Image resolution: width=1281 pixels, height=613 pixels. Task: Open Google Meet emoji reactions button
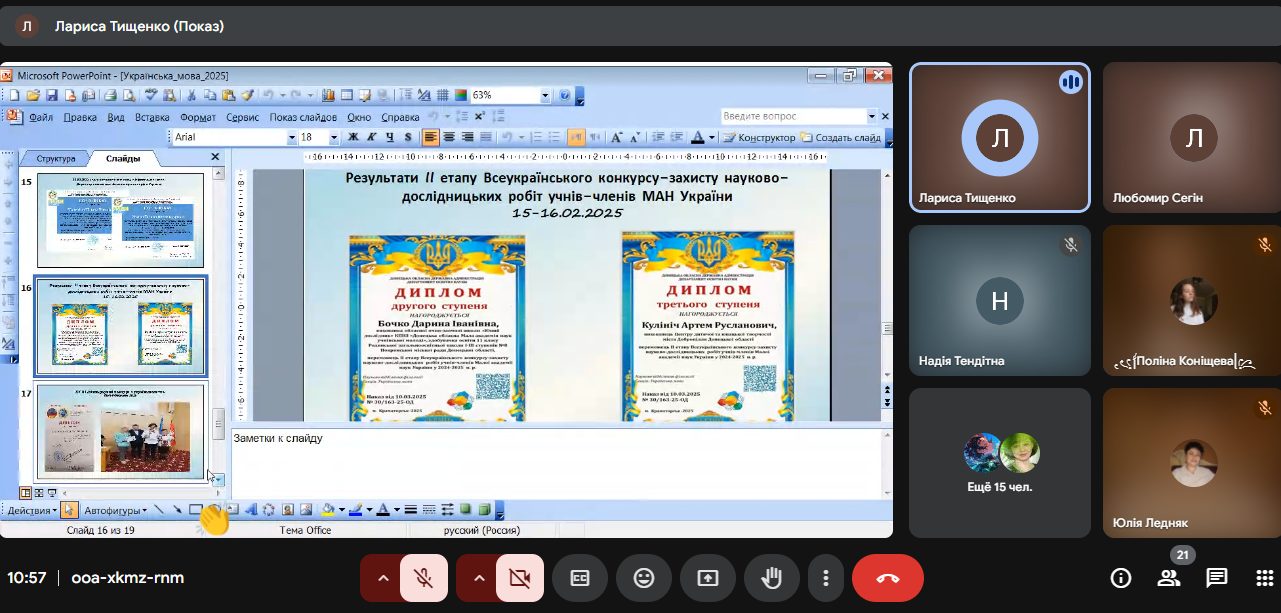[644, 578]
